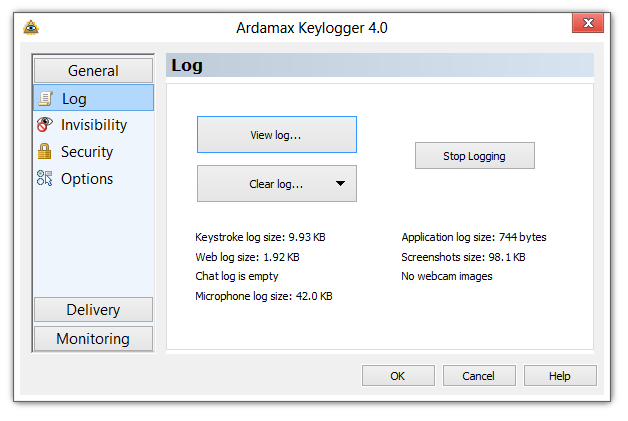Click the Log scroll icon in sidebar

pos(45,98)
